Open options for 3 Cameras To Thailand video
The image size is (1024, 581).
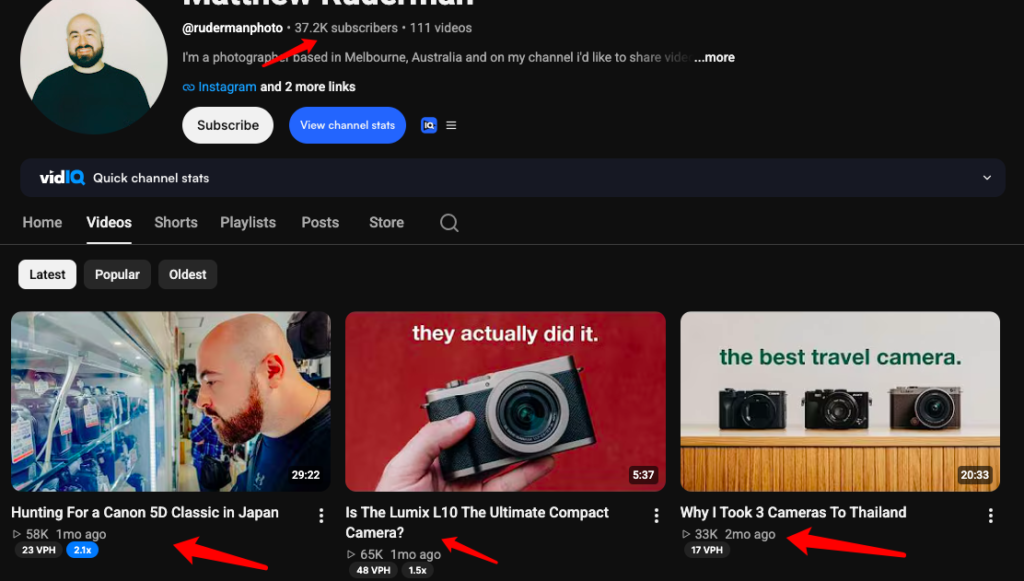point(991,516)
